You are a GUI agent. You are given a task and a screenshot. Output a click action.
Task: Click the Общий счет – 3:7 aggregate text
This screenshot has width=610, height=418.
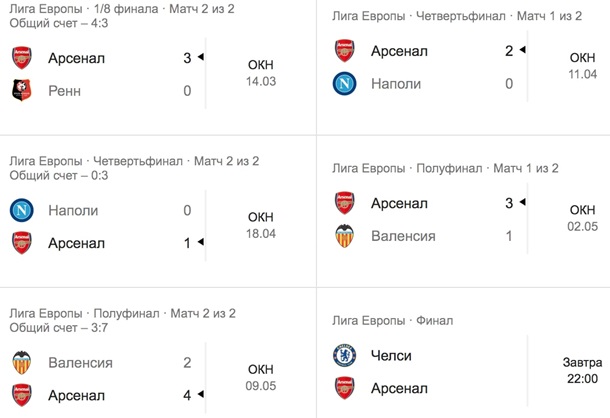[x=59, y=328]
